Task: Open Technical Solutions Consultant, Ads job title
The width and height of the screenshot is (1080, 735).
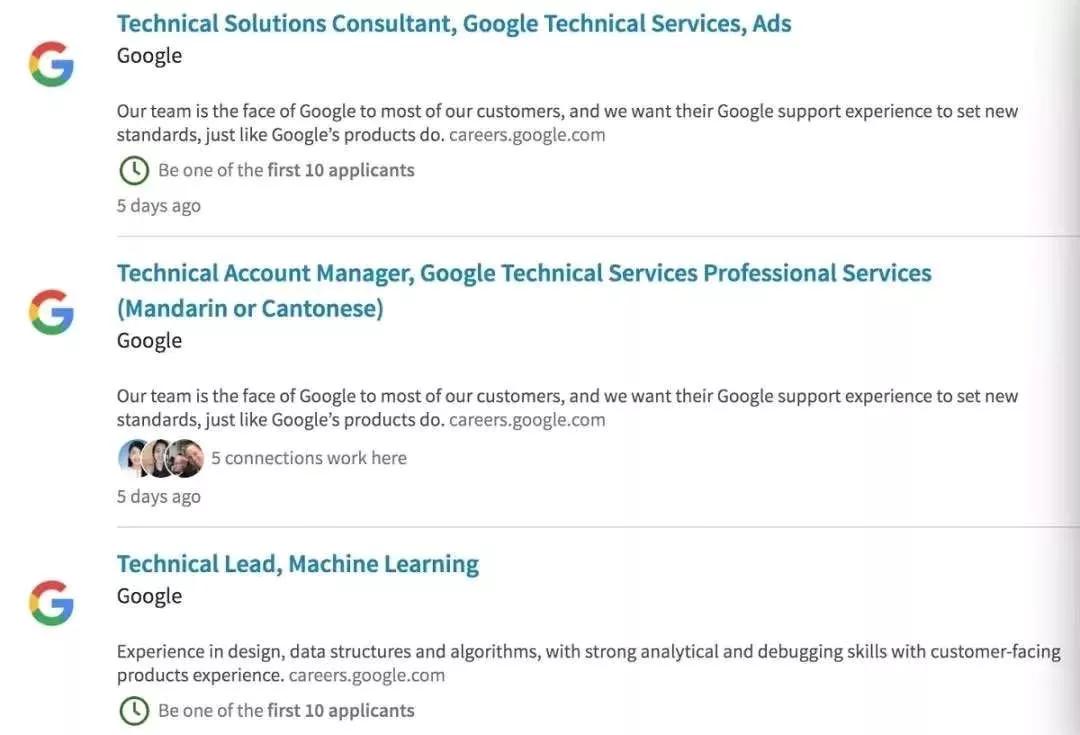Action: tap(454, 23)
